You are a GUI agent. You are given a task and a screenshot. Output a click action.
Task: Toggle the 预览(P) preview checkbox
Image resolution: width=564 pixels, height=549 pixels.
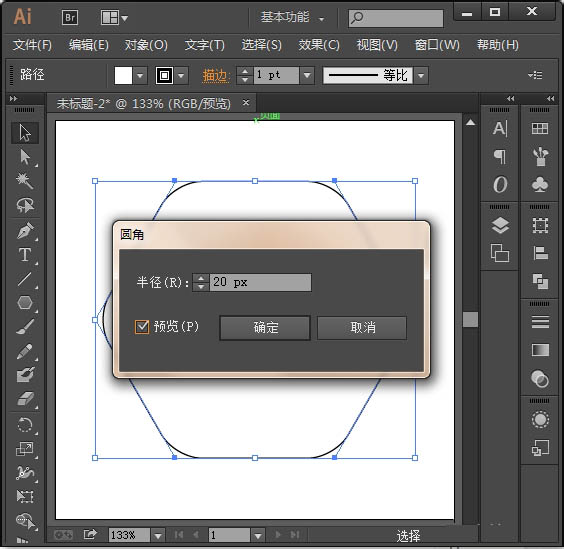click(142, 327)
